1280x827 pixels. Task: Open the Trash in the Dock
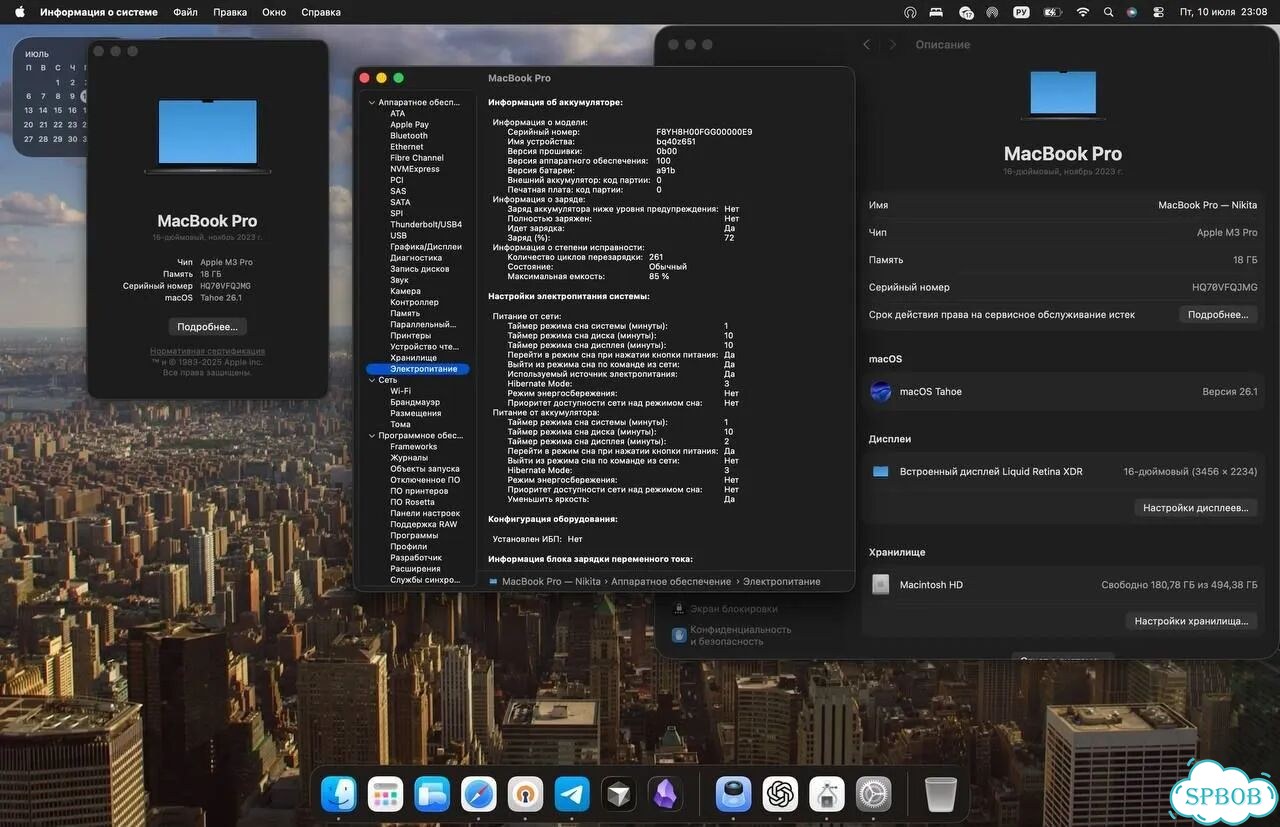[941, 794]
